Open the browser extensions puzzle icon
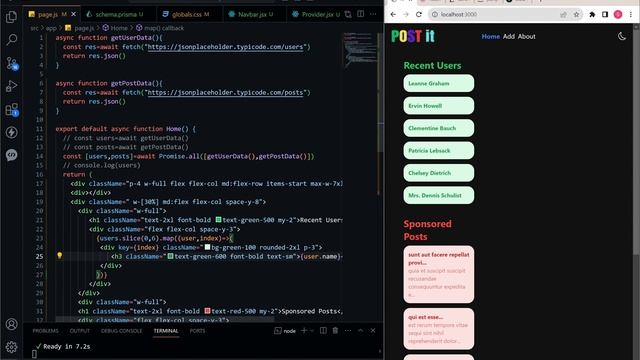The width and height of the screenshot is (640, 360). tap(592, 14)
